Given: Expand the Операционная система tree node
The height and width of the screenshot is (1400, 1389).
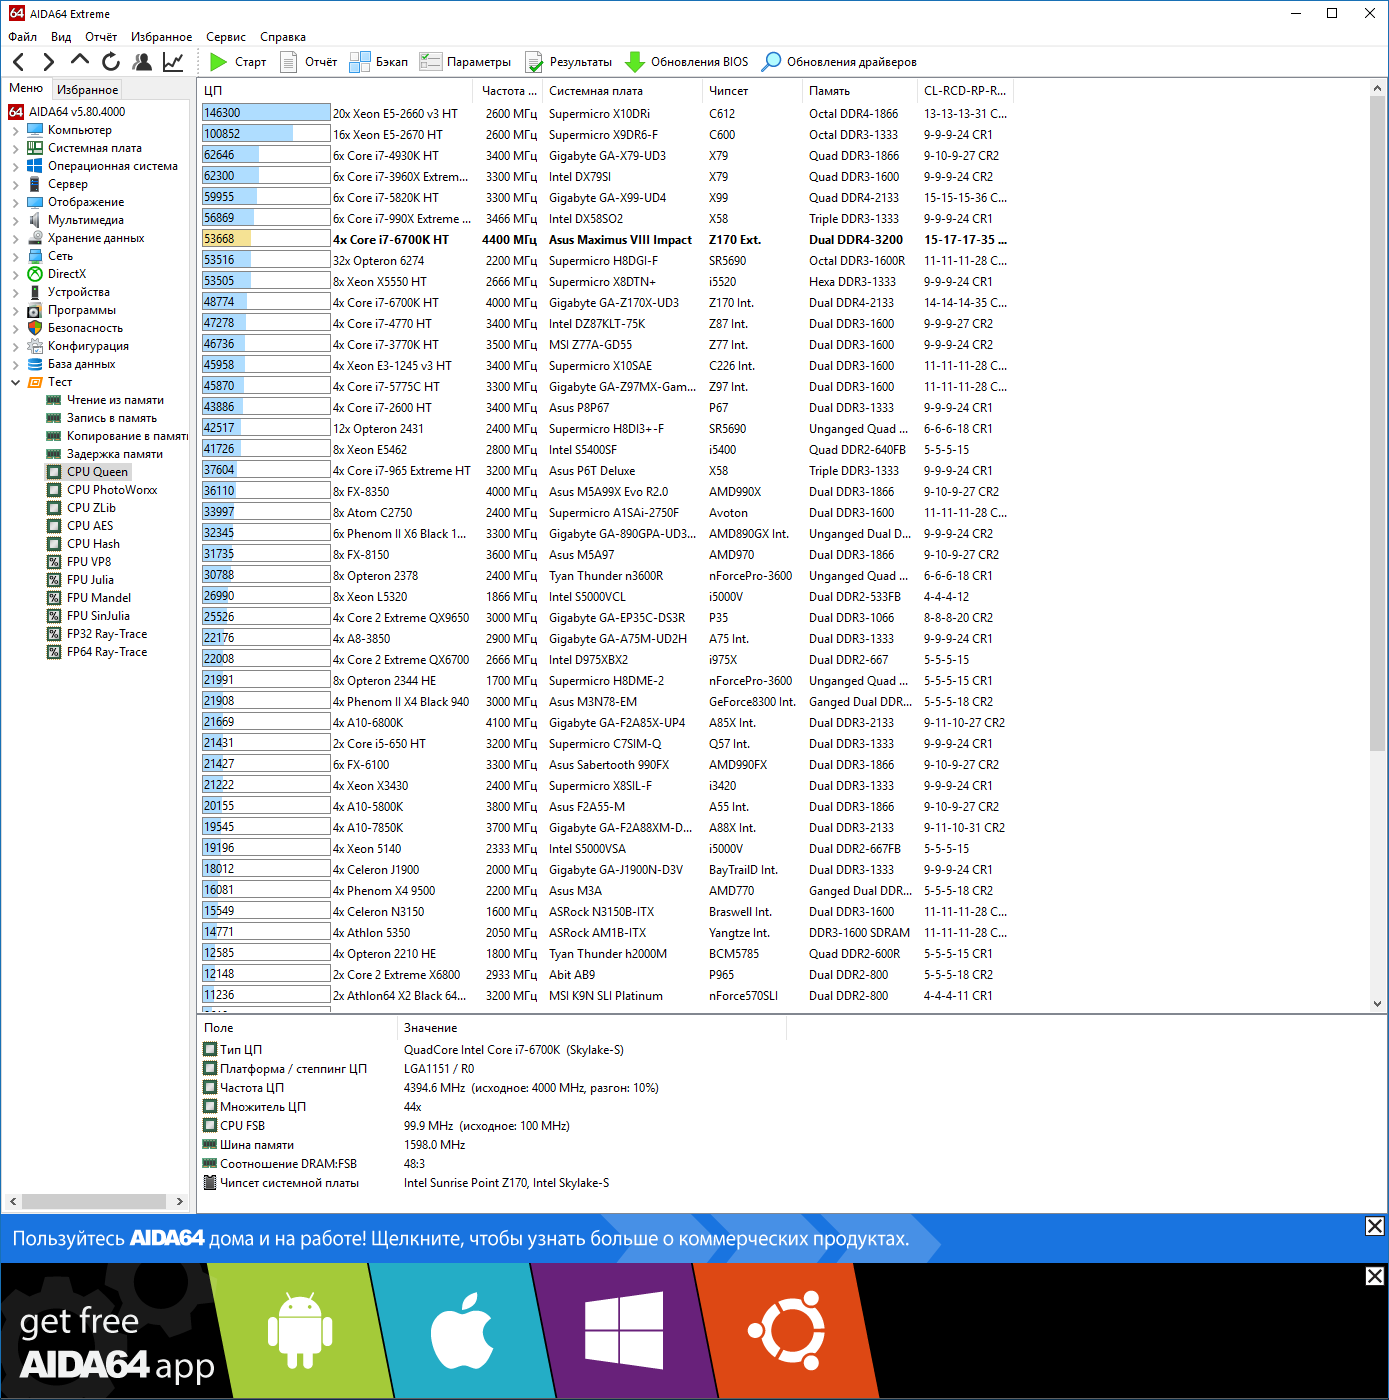Looking at the screenshot, I should [x=15, y=166].
